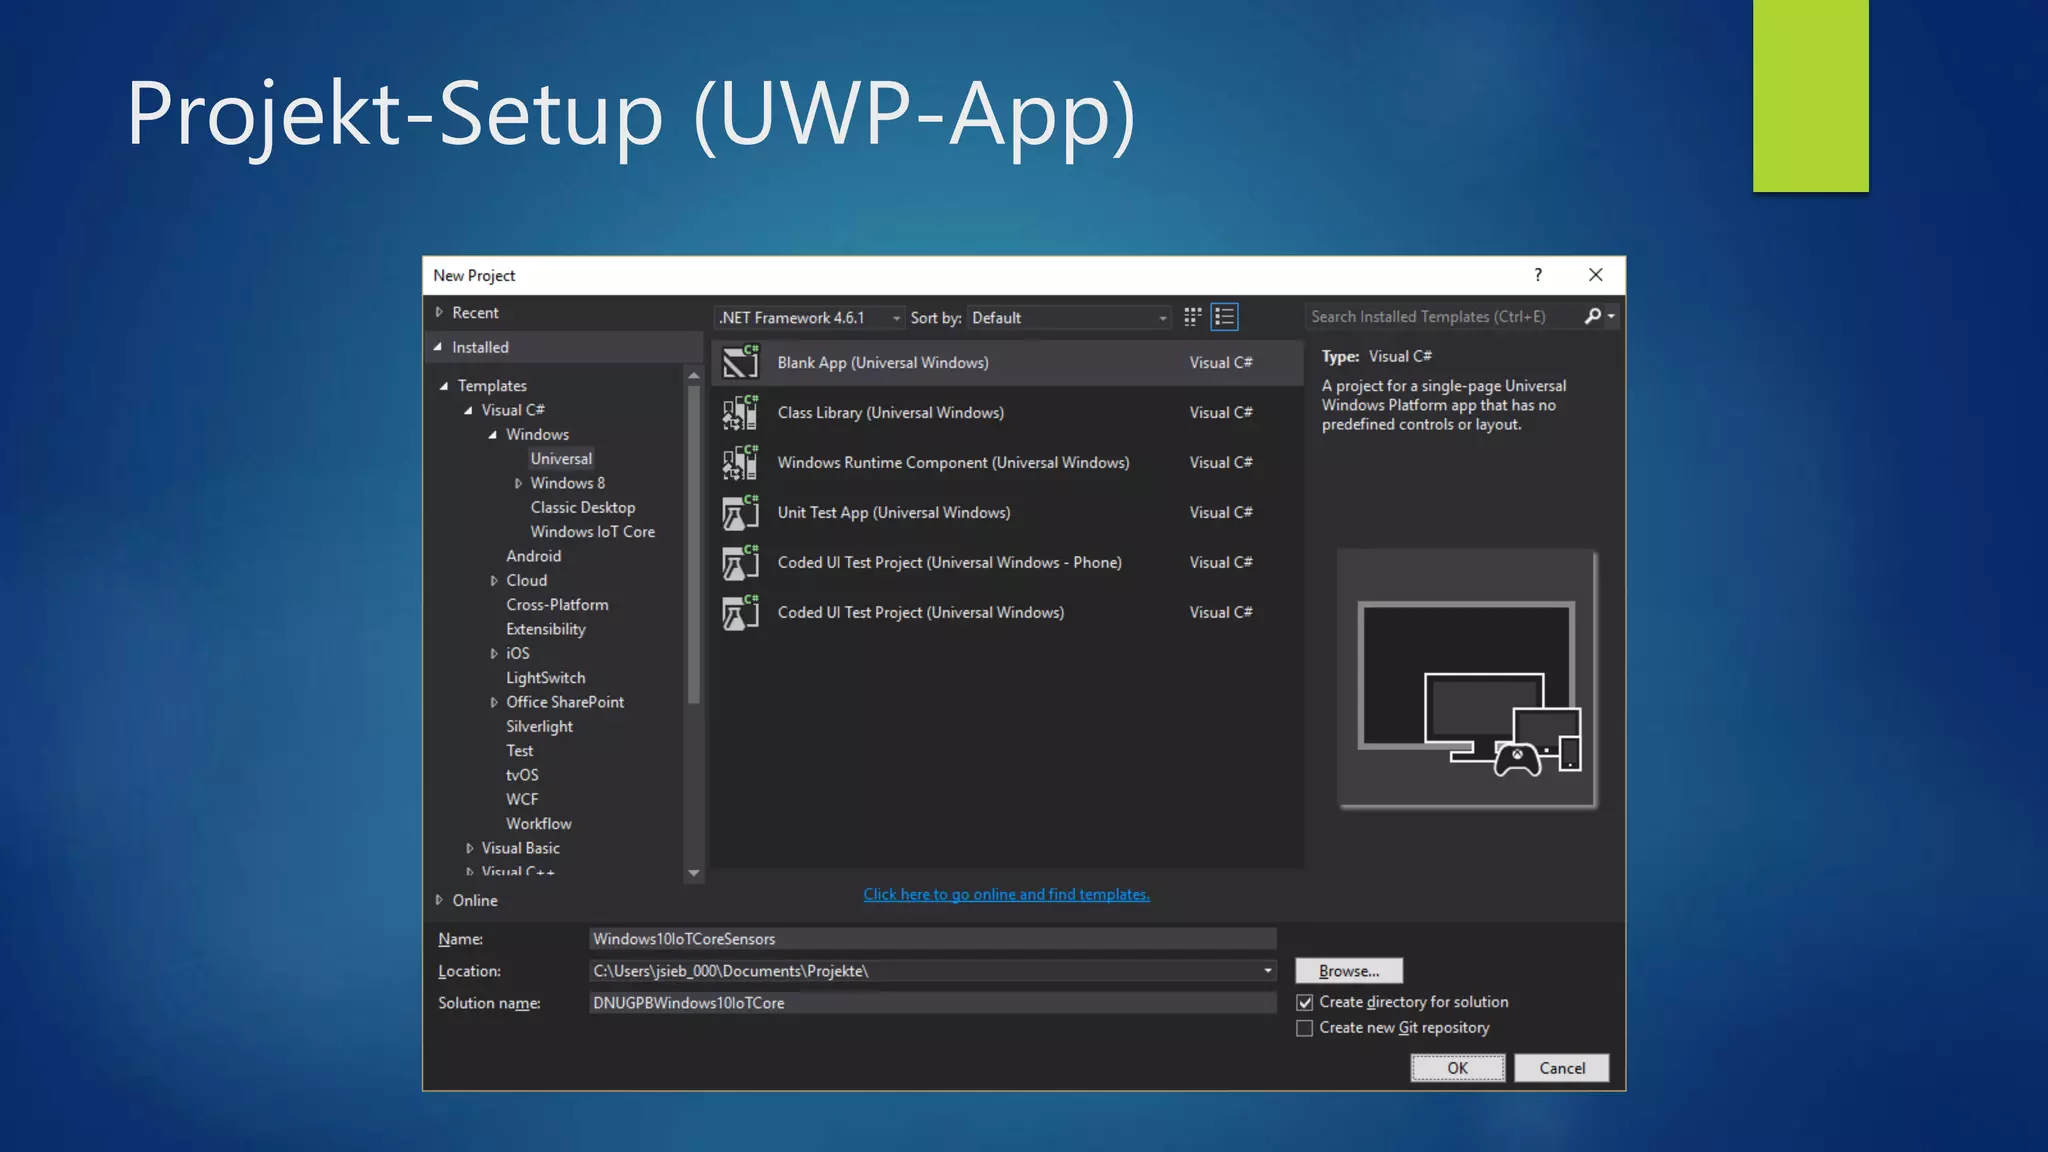This screenshot has height=1152, width=2048.
Task: Select the Blank App (Universal Windows) template icon
Action: click(741, 362)
